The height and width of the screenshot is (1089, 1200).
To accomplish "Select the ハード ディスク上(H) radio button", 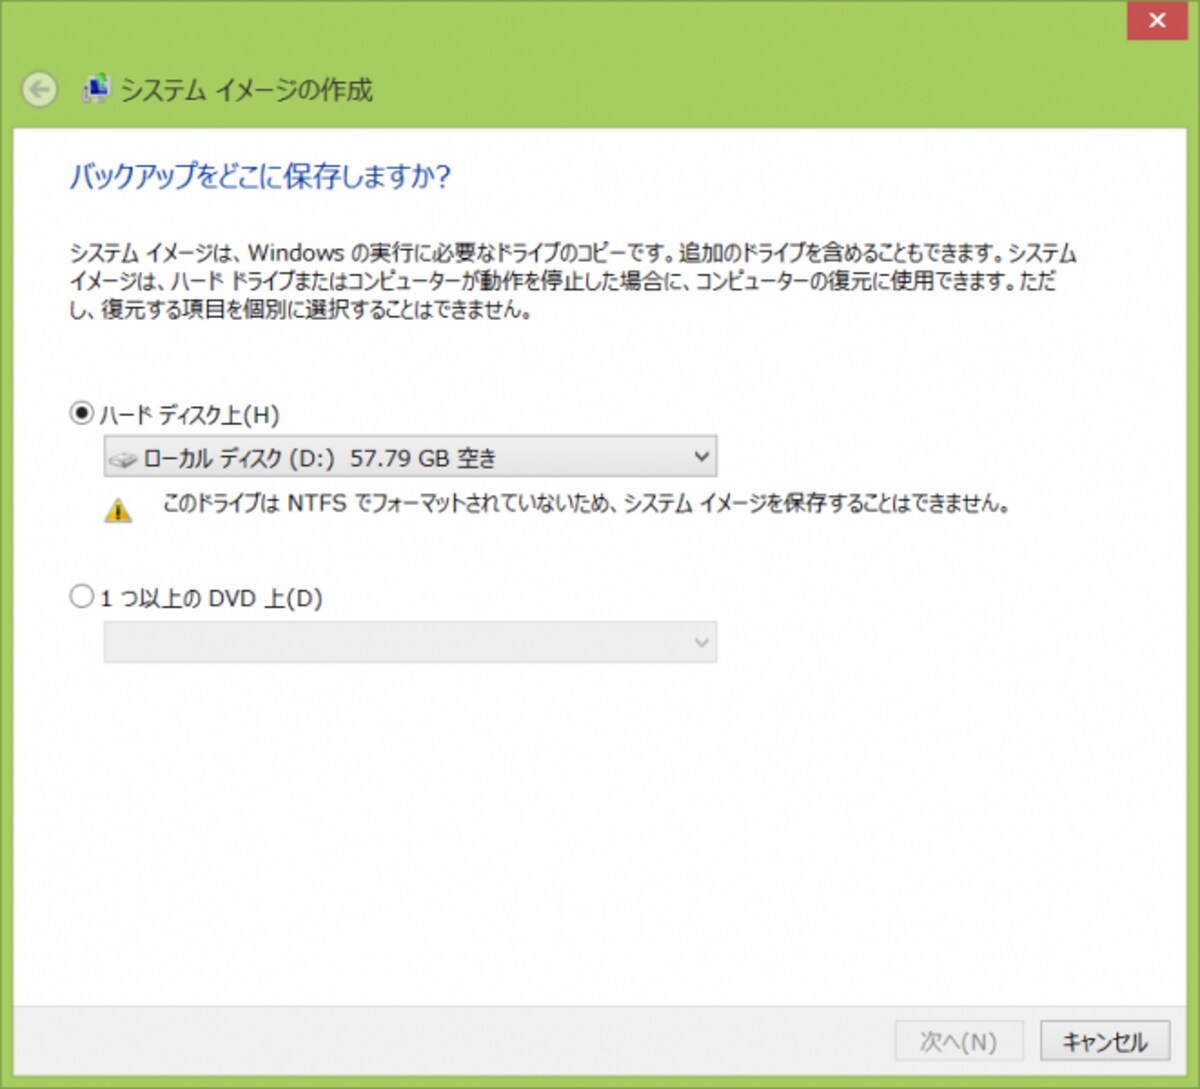I will [81, 413].
